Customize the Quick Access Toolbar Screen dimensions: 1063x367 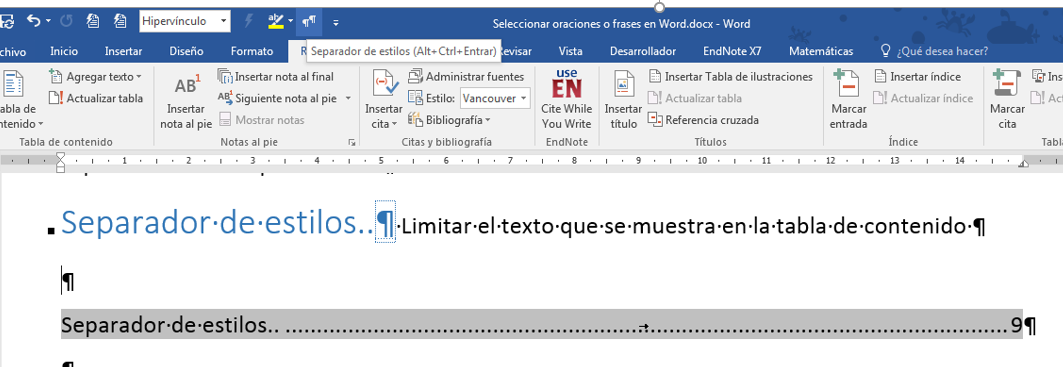click(x=336, y=22)
